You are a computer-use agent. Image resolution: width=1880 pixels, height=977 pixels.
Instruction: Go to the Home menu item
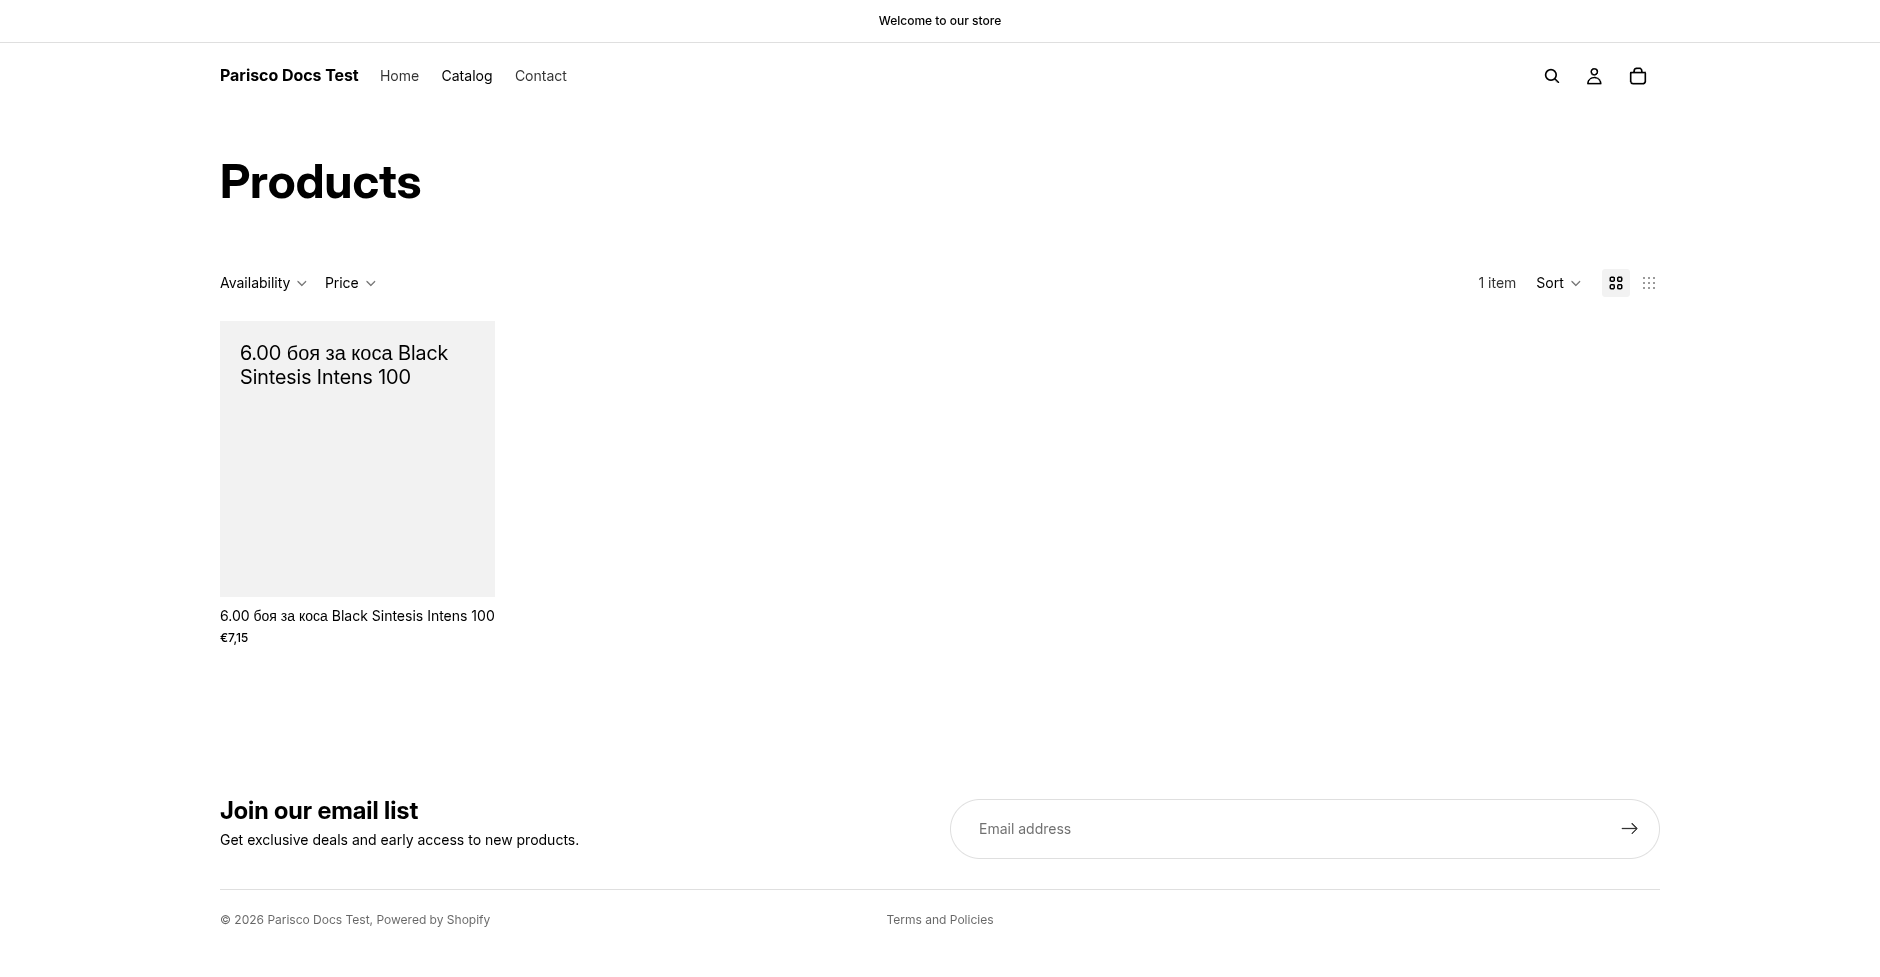(x=399, y=76)
